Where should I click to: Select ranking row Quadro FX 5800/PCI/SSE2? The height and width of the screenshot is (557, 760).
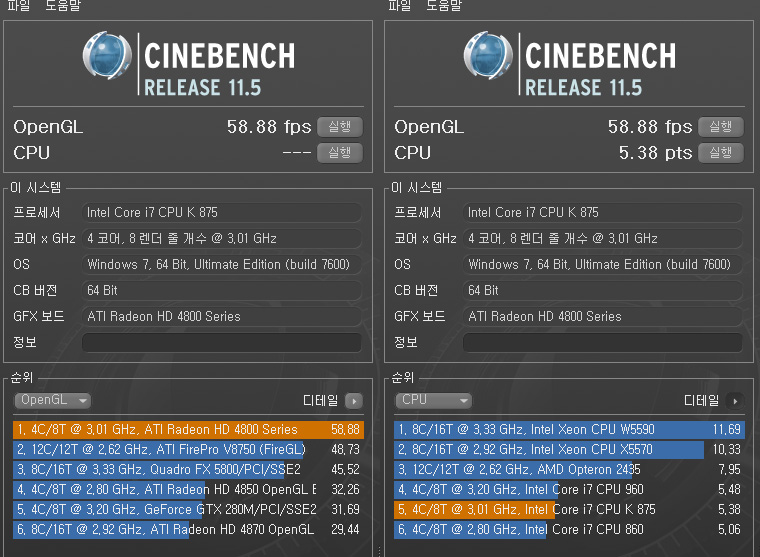point(189,469)
